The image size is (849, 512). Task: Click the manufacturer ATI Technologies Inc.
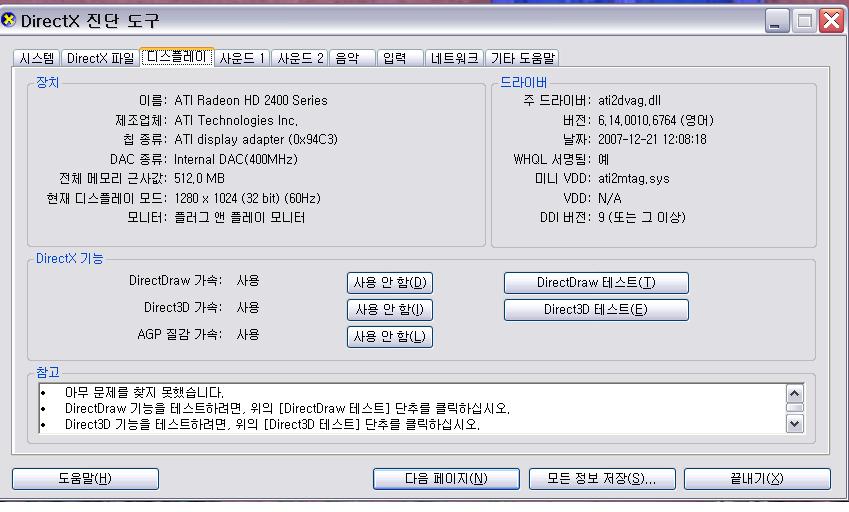(236, 120)
